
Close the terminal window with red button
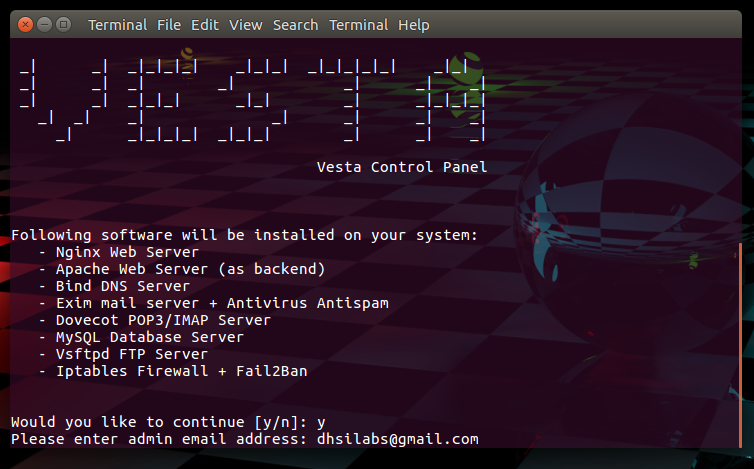click(25, 24)
